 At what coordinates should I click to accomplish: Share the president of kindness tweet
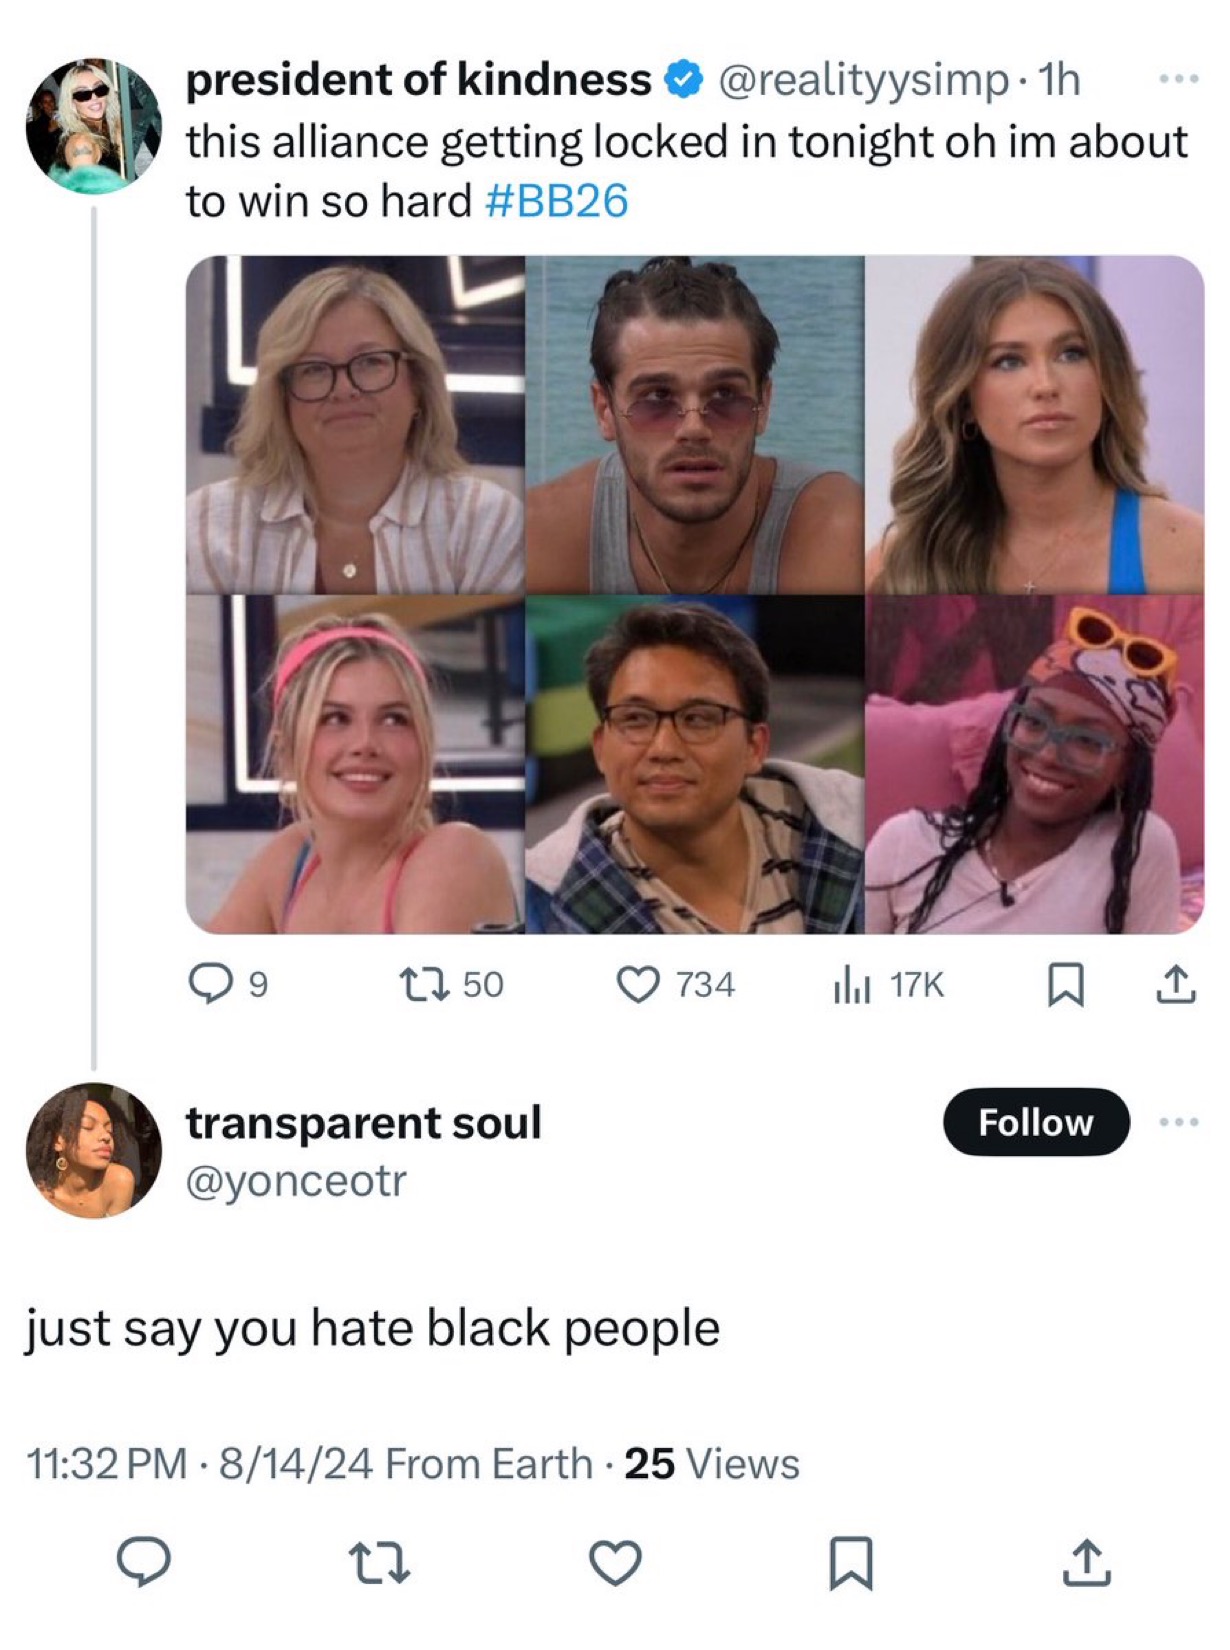(x=1176, y=985)
